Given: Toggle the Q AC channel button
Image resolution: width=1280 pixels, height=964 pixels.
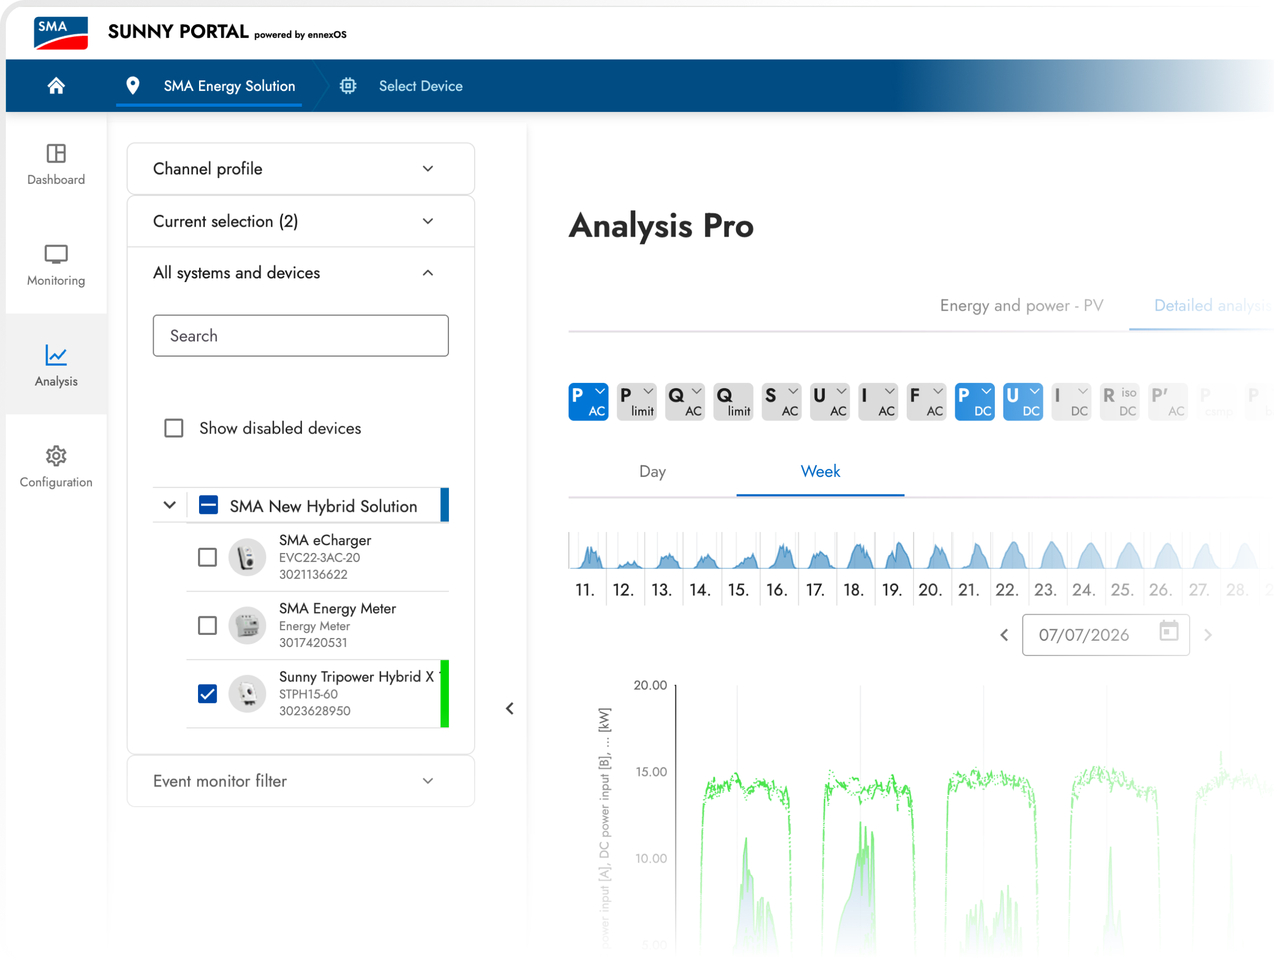Looking at the screenshot, I should click(x=685, y=402).
